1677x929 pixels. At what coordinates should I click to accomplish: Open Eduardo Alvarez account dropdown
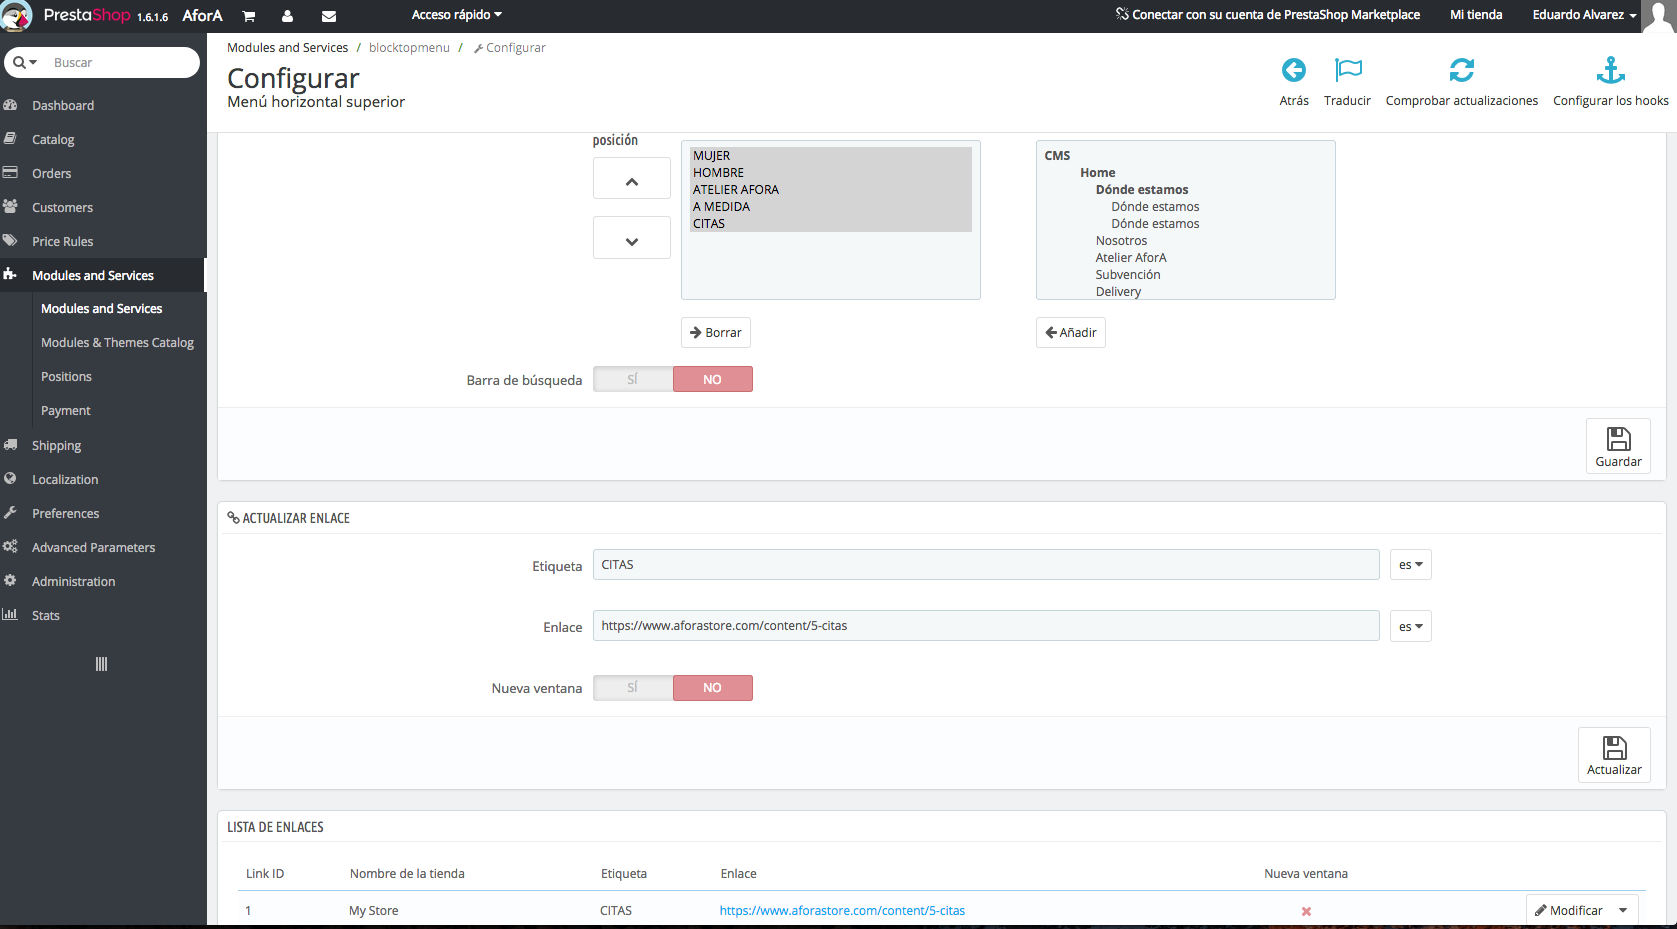1584,15
